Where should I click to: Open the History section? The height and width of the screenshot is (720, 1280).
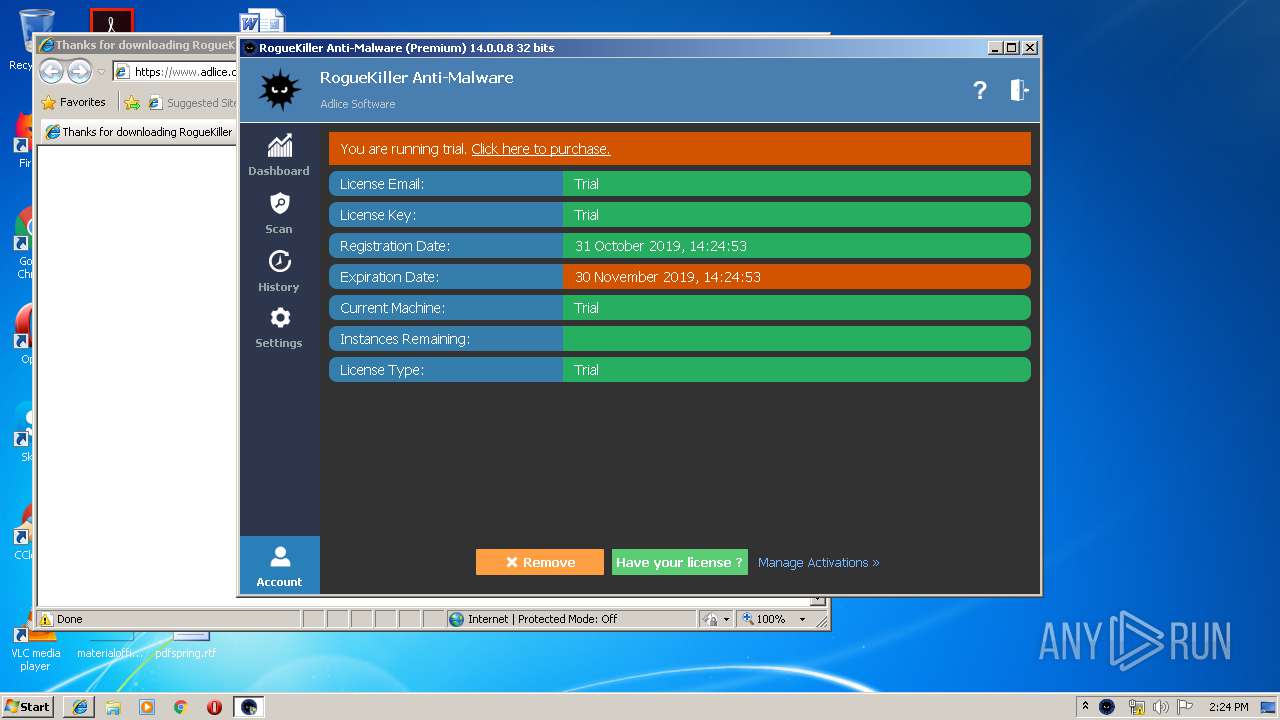click(279, 270)
